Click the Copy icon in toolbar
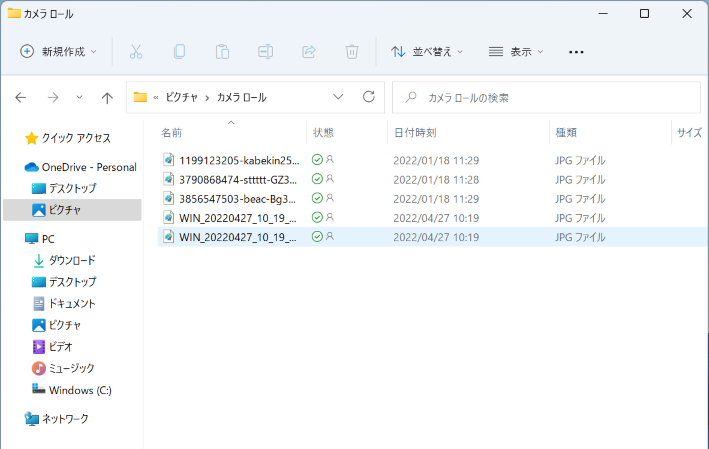 click(179, 52)
